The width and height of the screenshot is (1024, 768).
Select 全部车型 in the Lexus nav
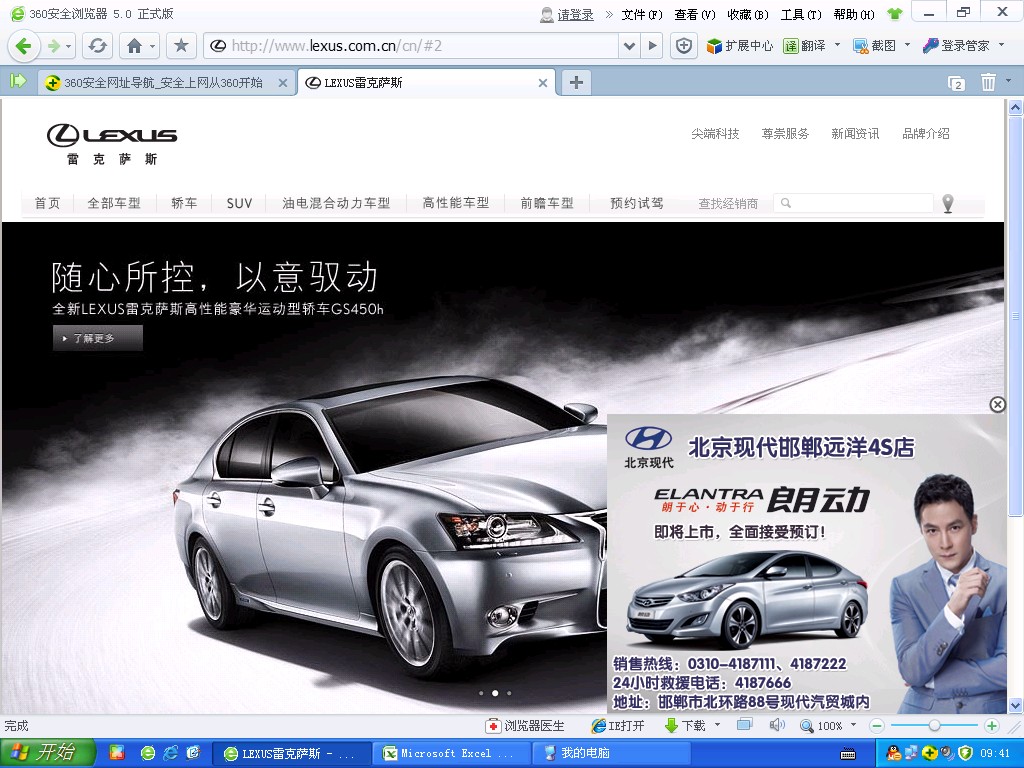pyautogui.click(x=114, y=203)
